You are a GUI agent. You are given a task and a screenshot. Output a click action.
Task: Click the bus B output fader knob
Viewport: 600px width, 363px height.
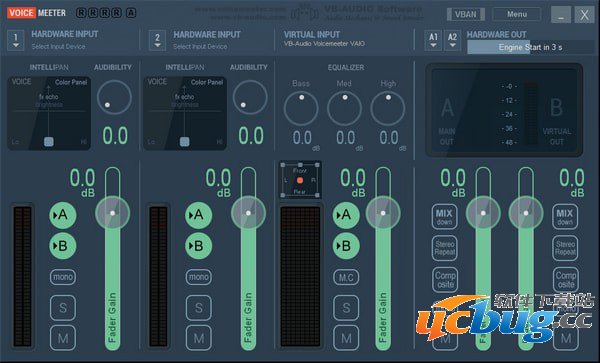pos(526,213)
